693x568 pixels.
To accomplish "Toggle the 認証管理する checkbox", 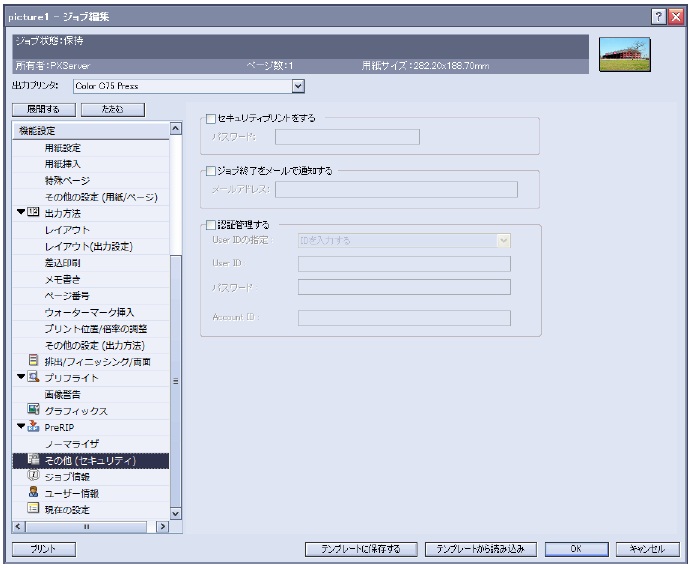I will 210,225.
